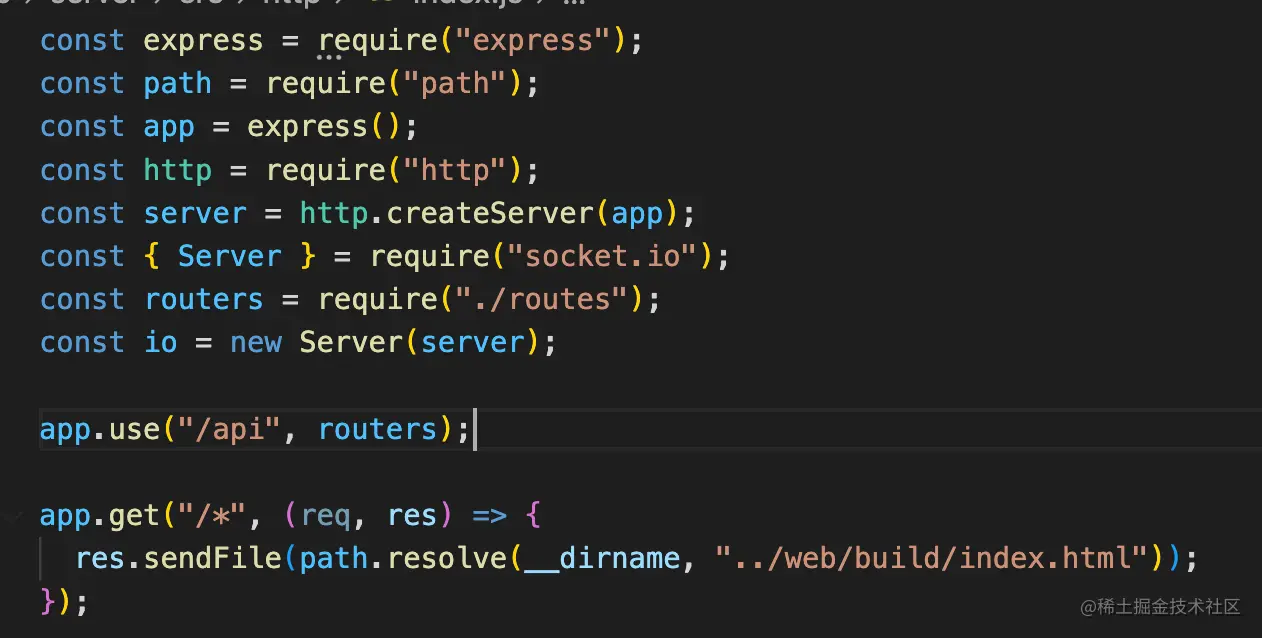Click the new keyword before Server(server)
This screenshot has width=1262, height=638.
256,342
